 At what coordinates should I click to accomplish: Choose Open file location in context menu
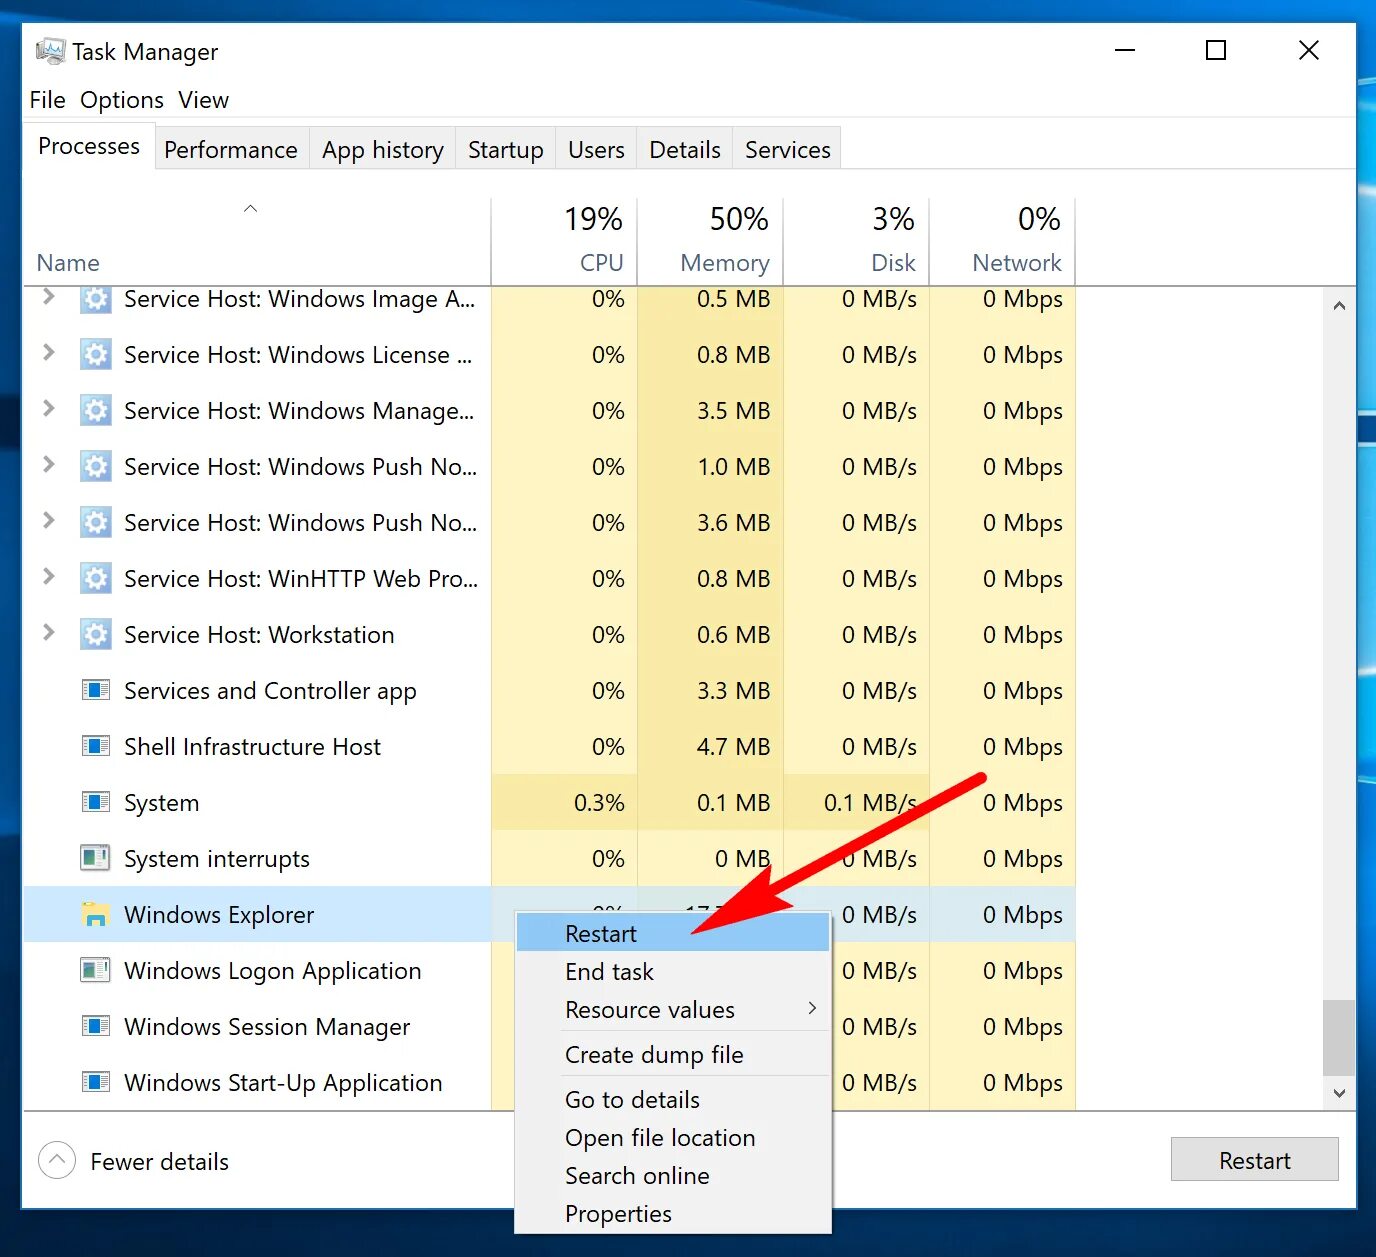[x=673, y=1137]
